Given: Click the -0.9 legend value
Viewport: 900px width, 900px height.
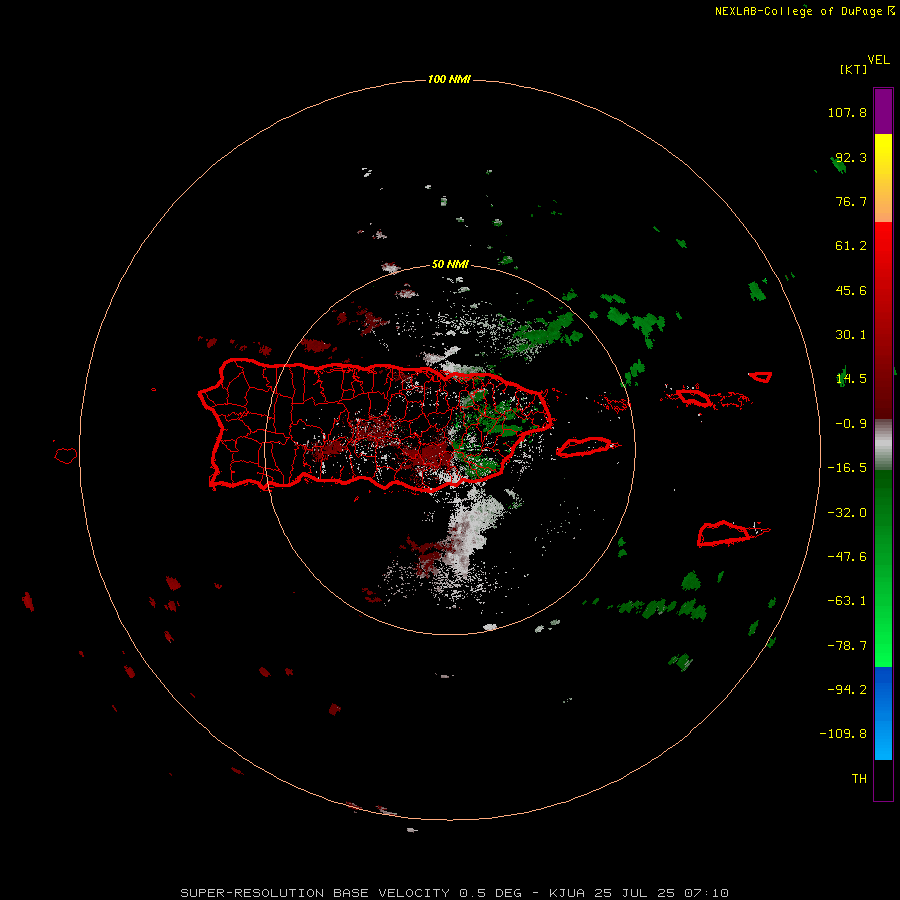Looking at the screenshot, I should [x=851, y=424].
